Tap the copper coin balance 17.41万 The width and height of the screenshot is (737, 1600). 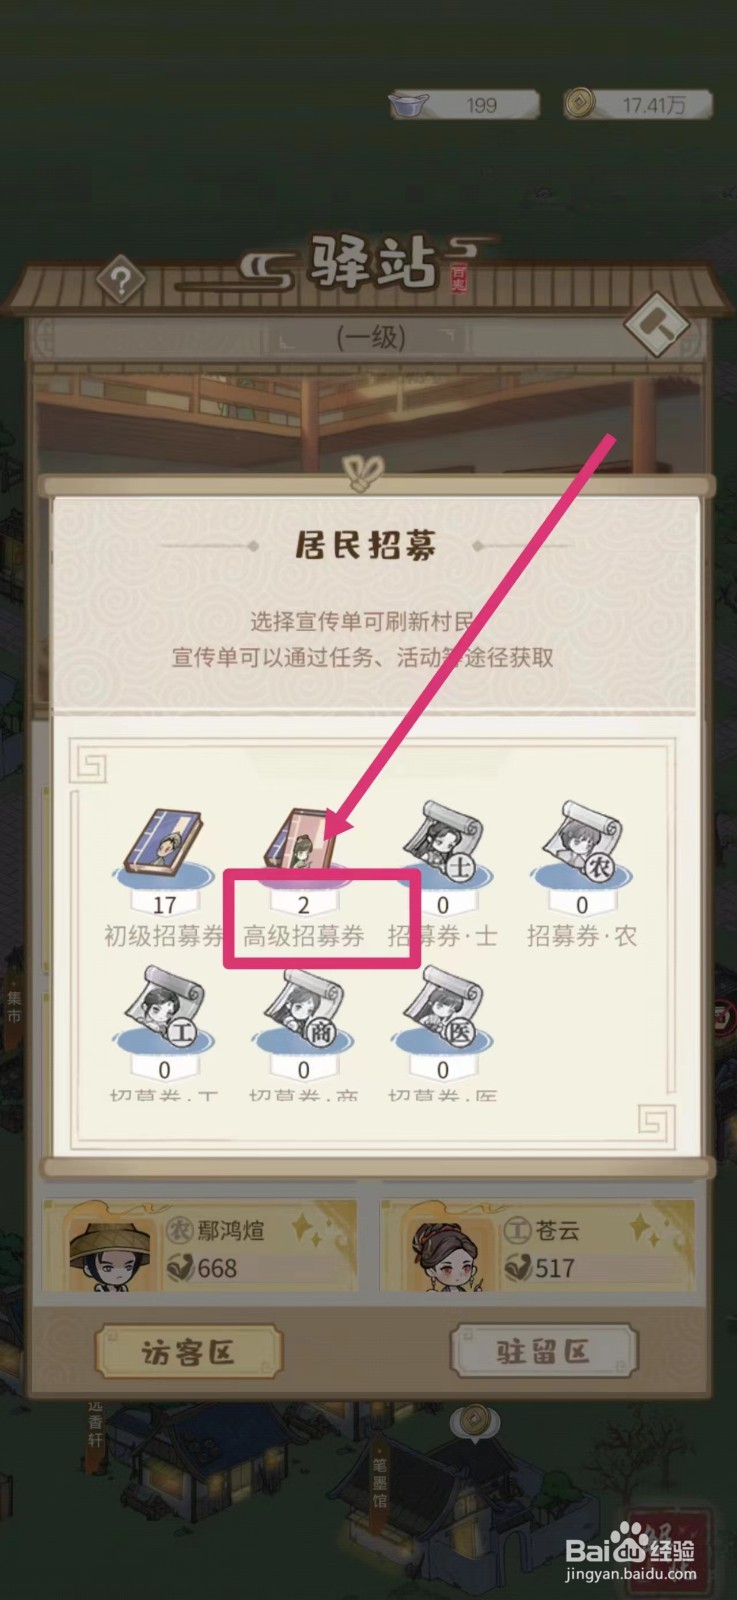[x=638, y=104]
